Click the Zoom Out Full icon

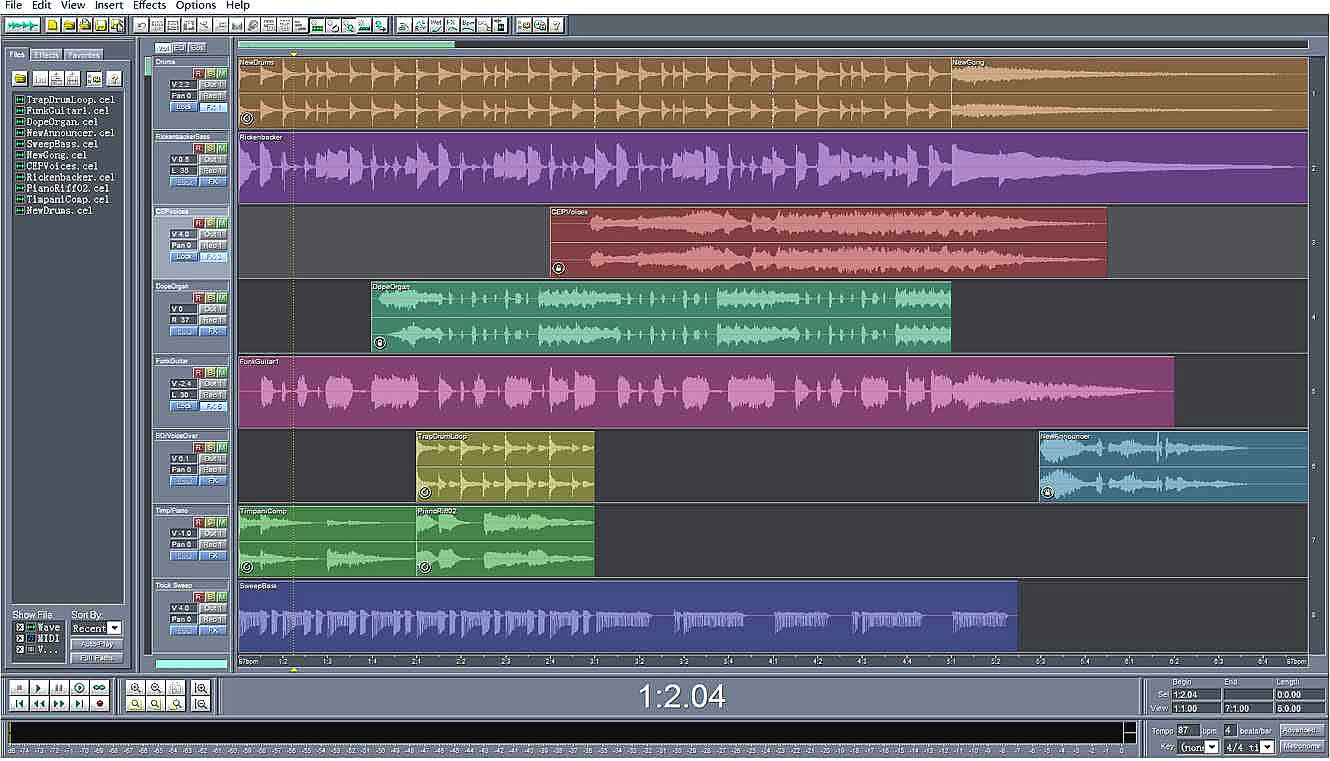176,688
